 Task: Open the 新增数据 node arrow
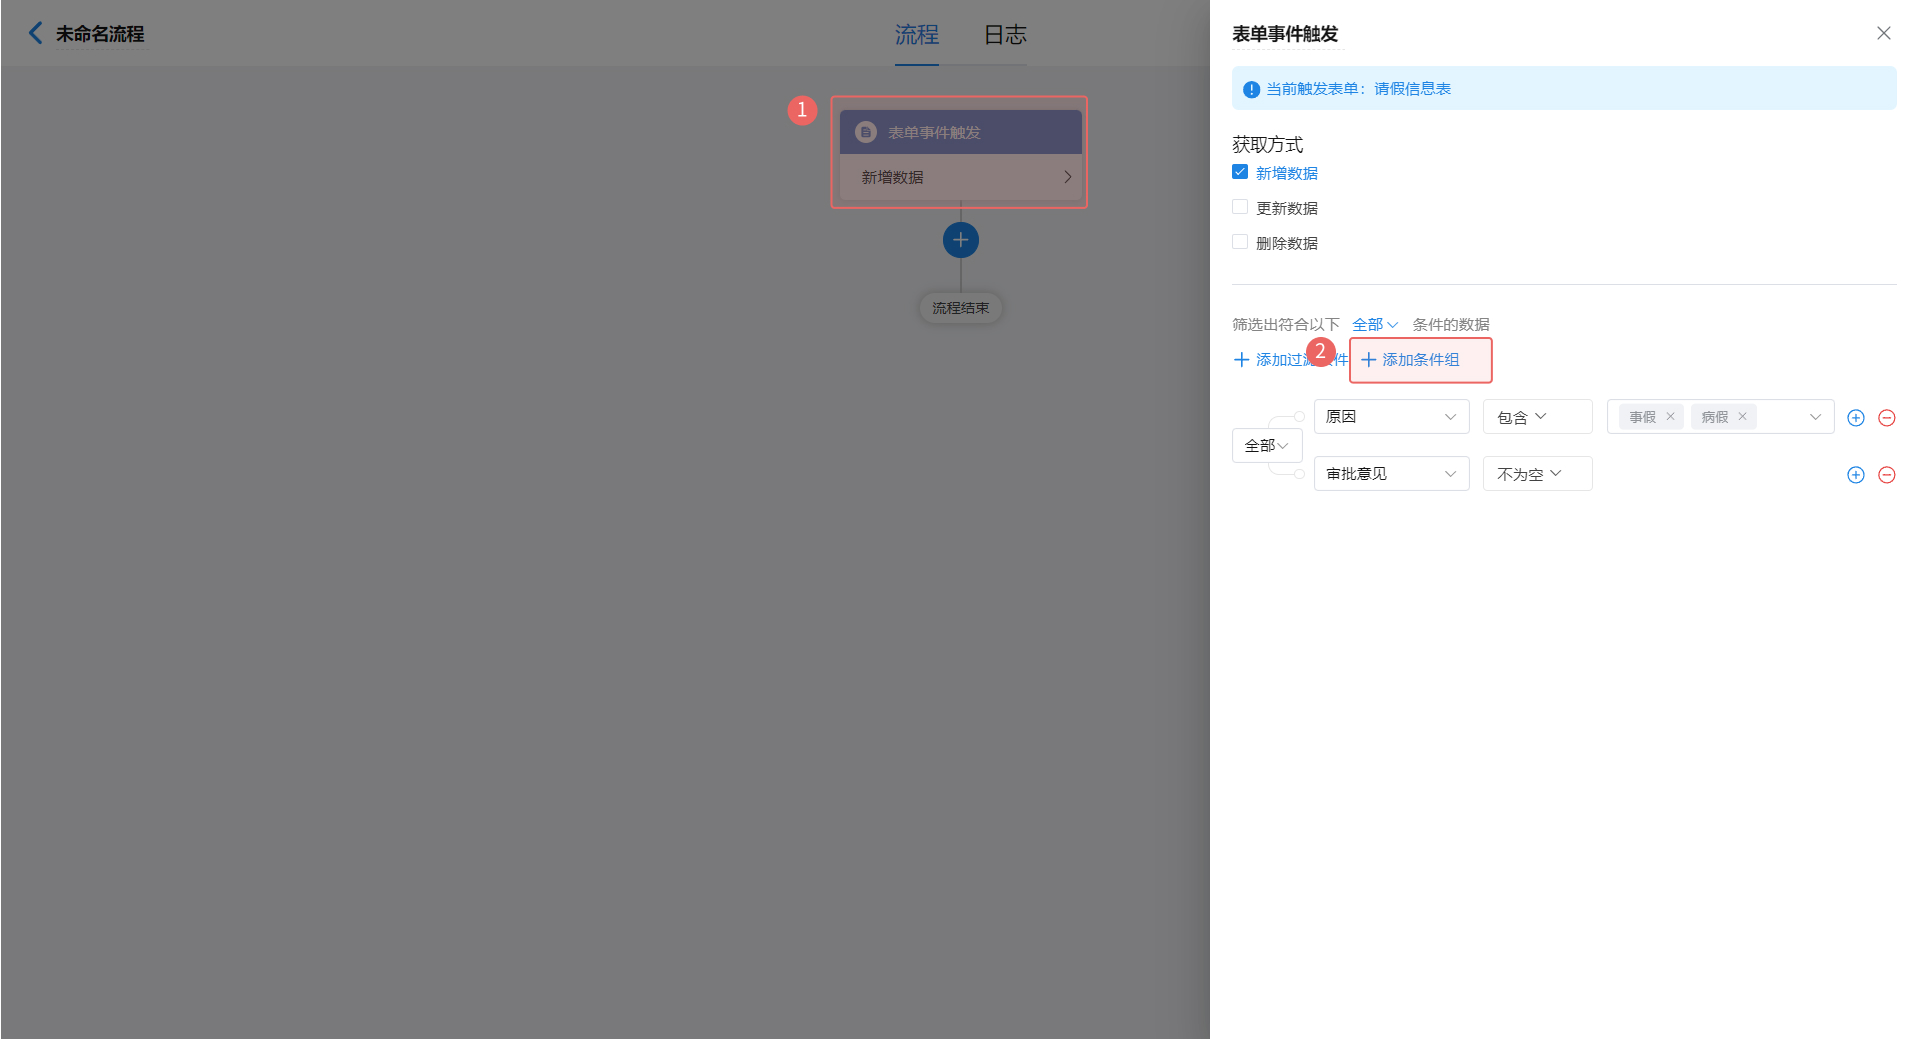tap(1067, 177)
